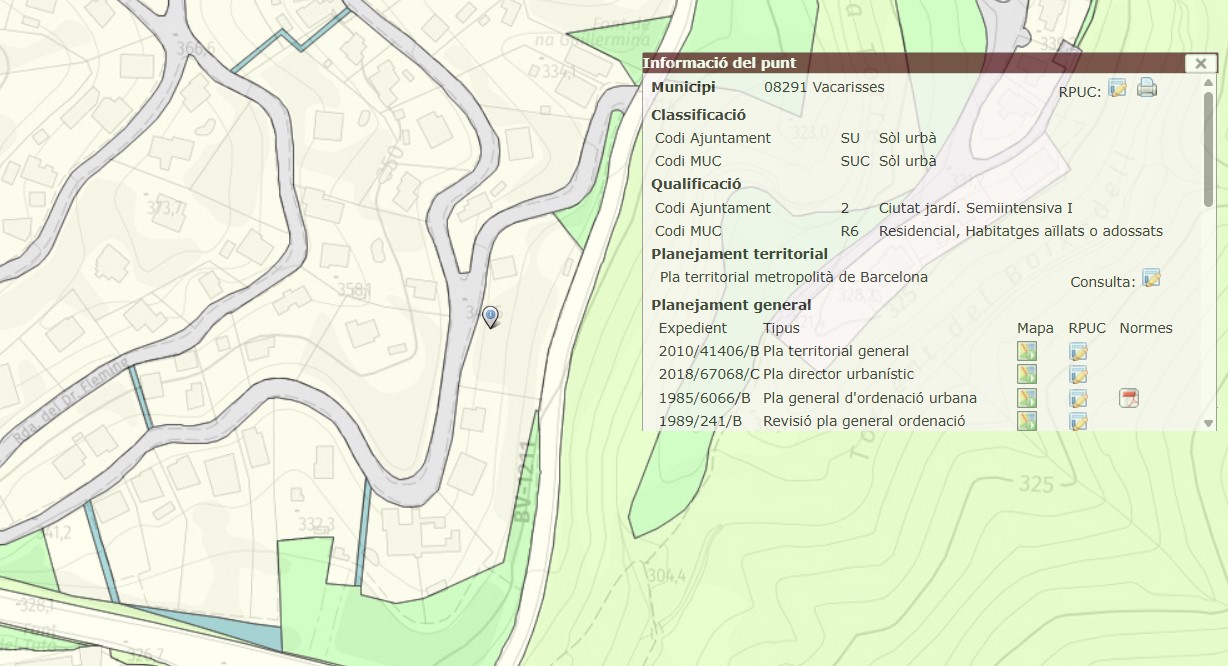Show map for Pla director urbanístic
This screenshot has height=666, width=1228.
pos(1027,374)
